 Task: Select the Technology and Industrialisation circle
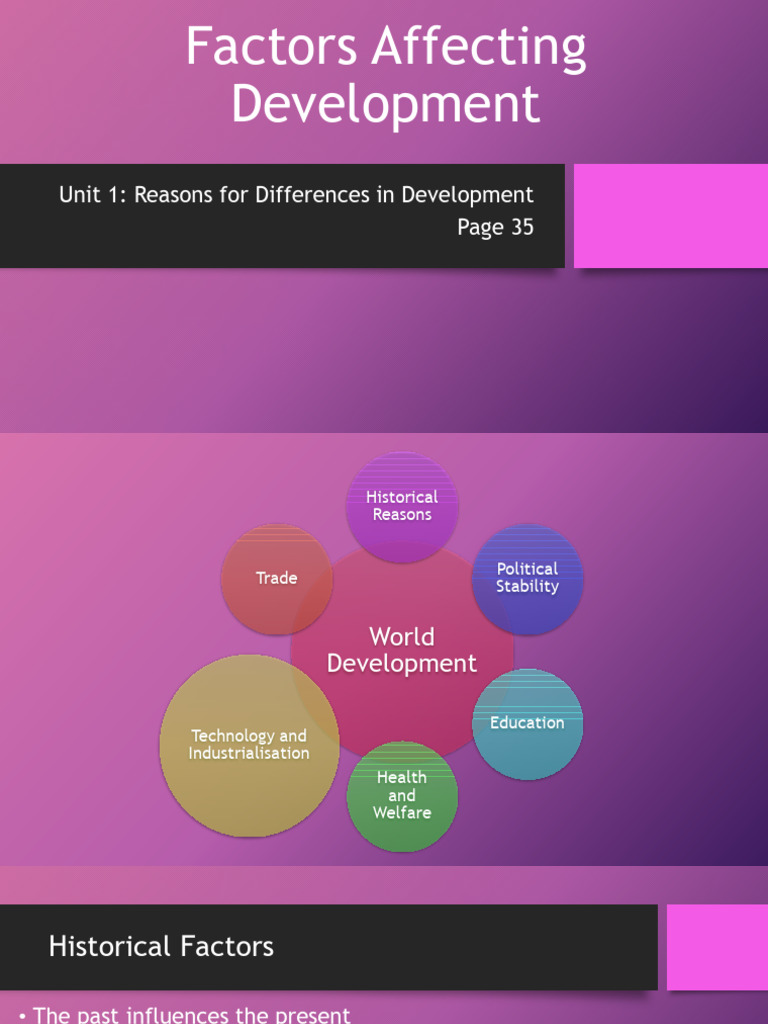[249, 745]
